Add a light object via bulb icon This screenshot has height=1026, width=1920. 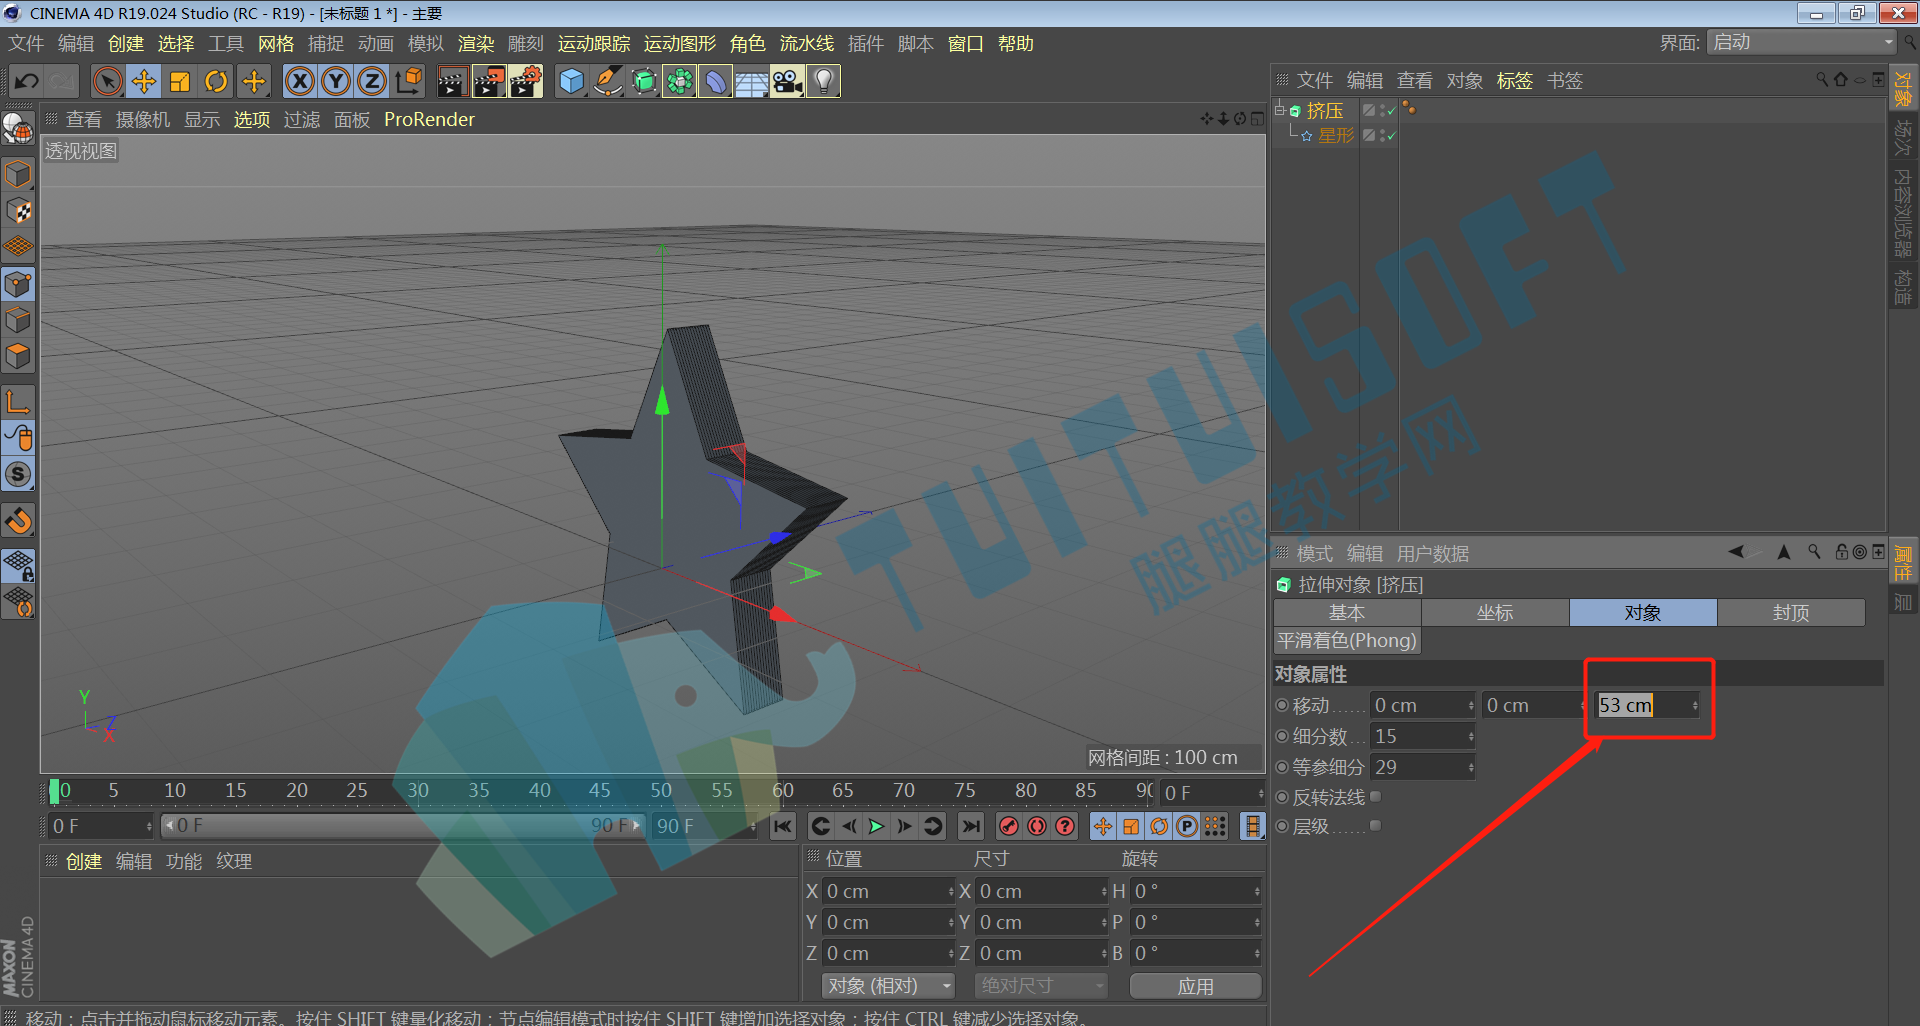click(823, 82)
